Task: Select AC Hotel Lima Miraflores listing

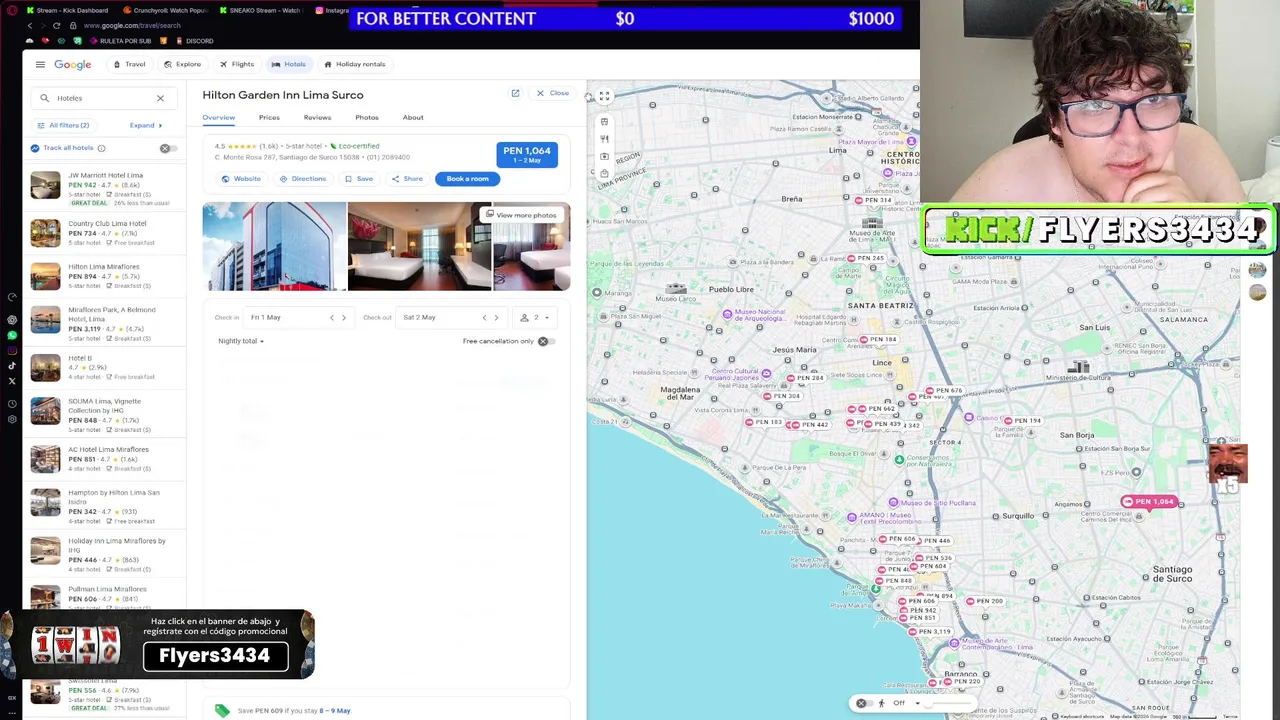Action: point(107,459)
